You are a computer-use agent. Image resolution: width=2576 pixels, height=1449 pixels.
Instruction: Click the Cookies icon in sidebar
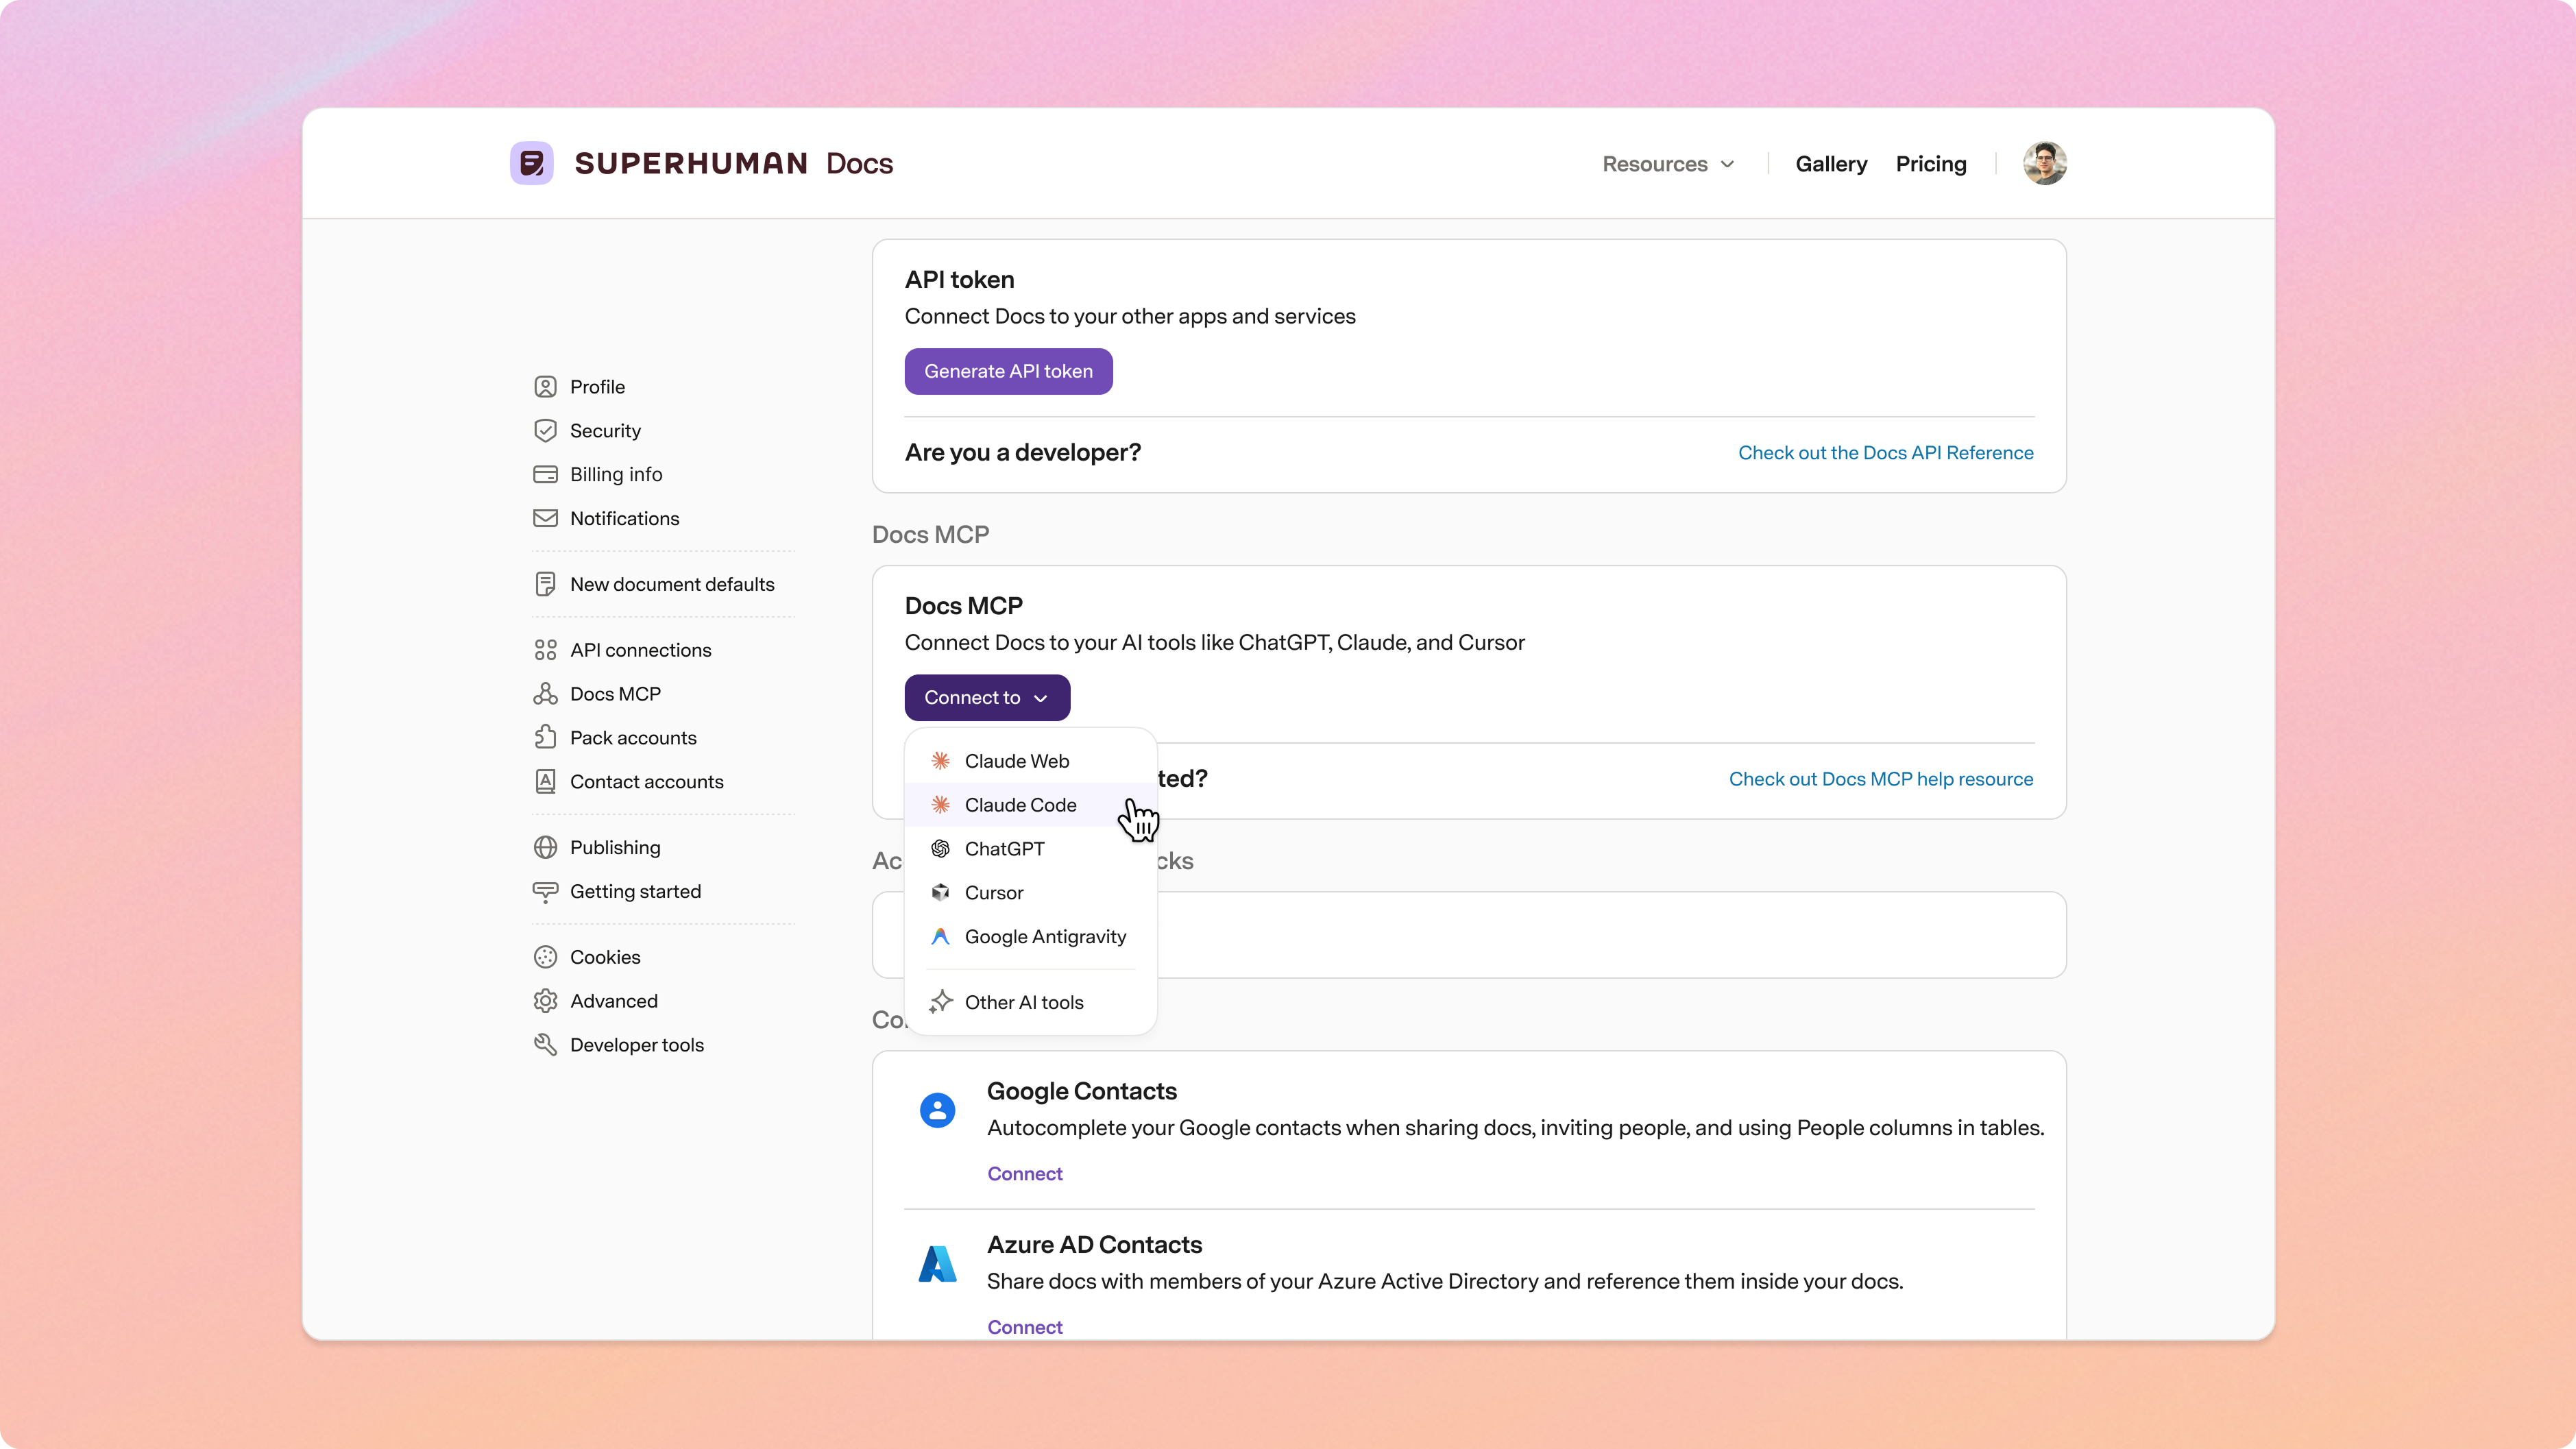click(x=545, y=957)
